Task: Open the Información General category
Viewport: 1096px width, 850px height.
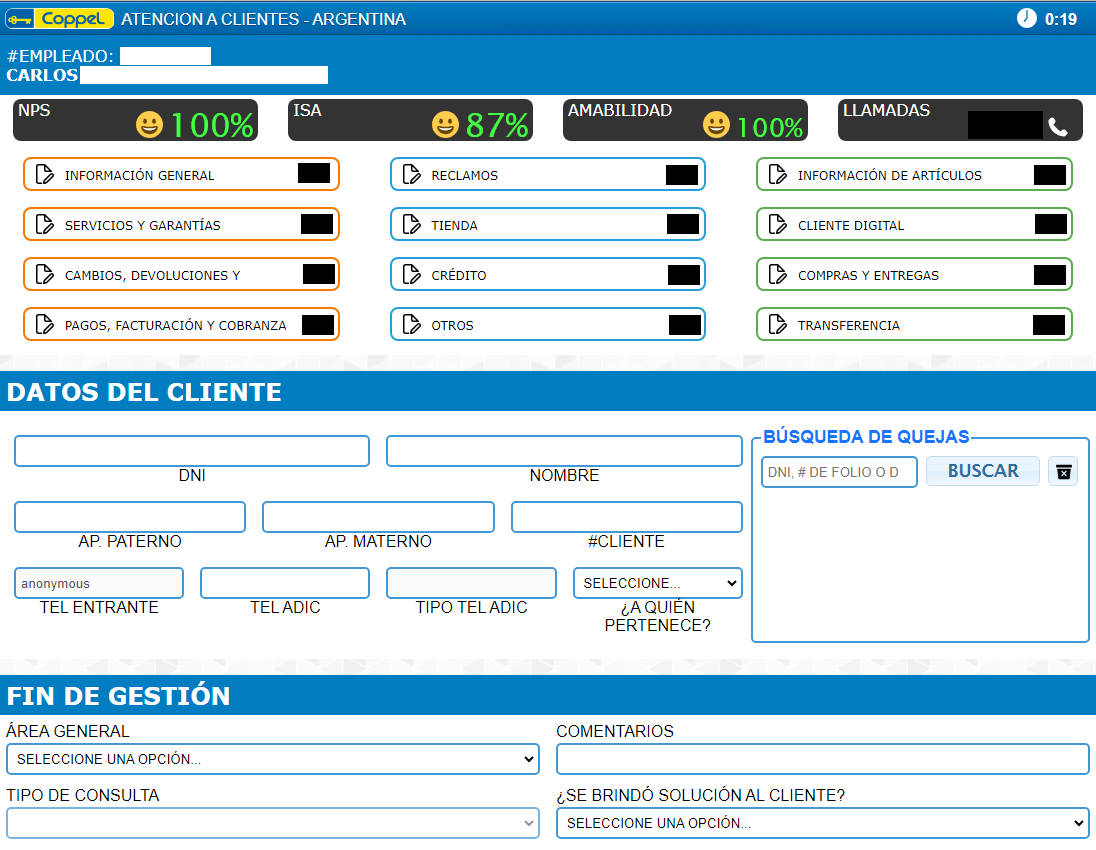Action: [x=181, y=175]
